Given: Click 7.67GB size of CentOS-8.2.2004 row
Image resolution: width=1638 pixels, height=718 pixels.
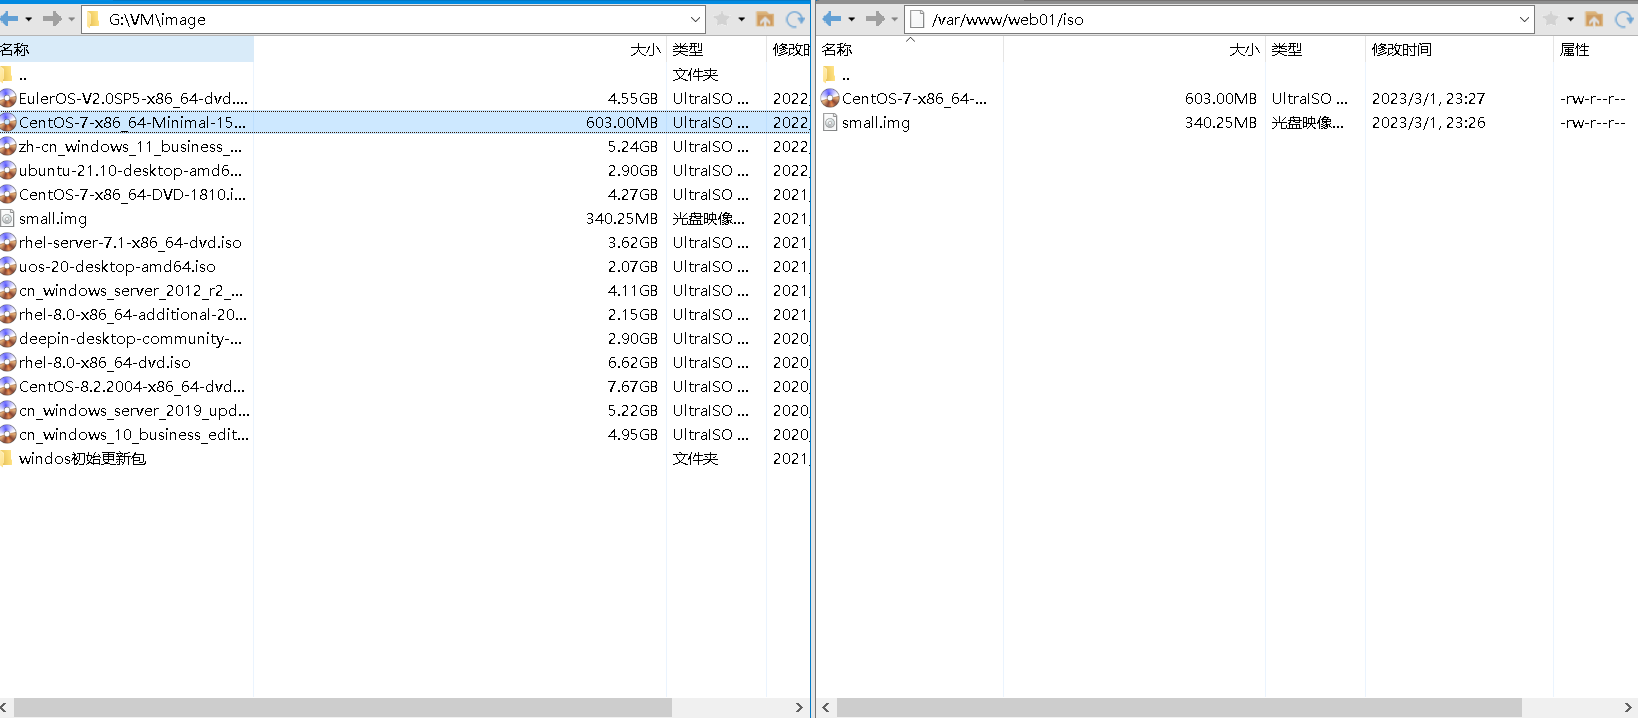Looking at the screenshot, I should 633,386.
